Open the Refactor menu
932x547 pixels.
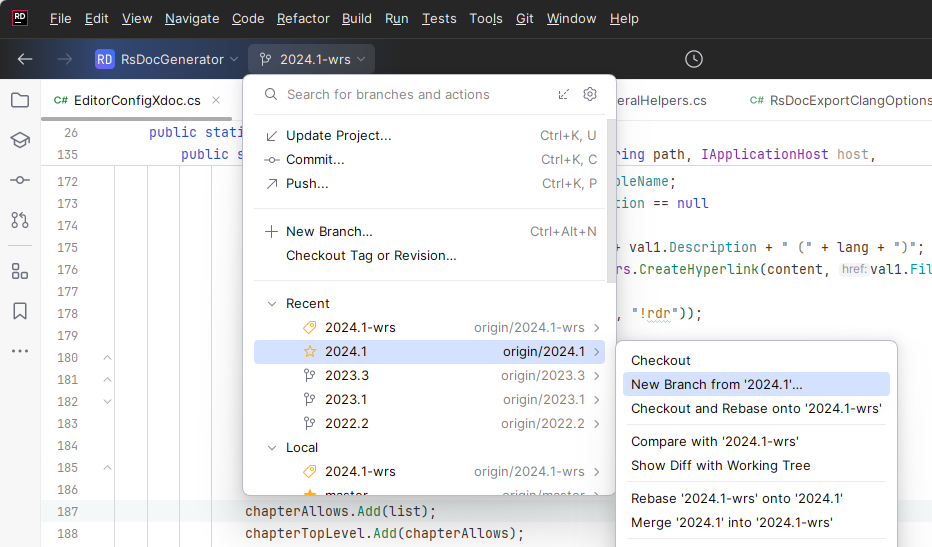pyautogui.click(x=303, y=18)
